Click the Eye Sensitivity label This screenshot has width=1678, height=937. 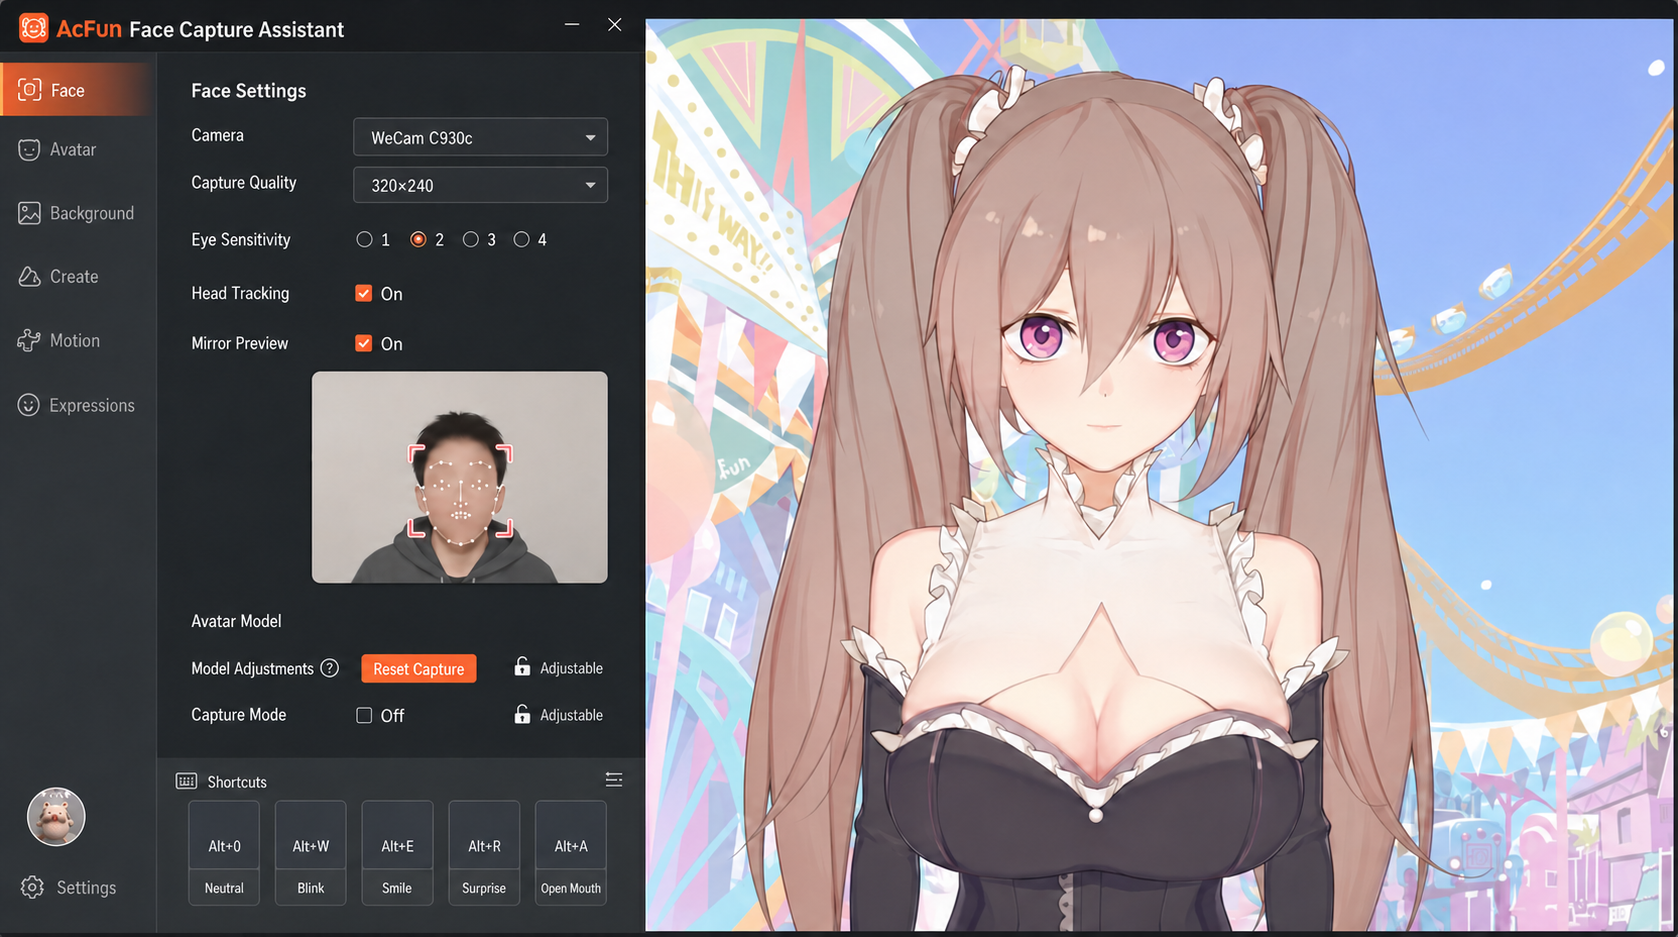coord(241,240)
